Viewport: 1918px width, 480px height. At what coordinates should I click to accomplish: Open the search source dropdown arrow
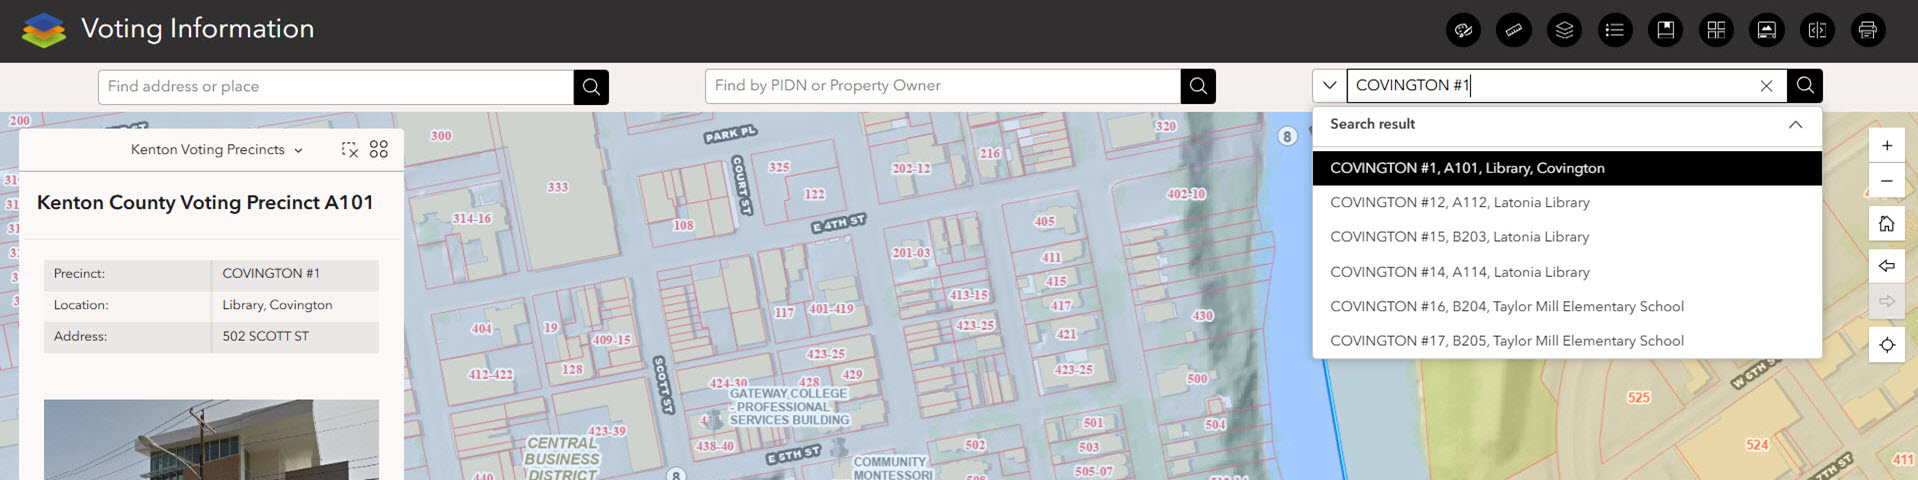coord(1329,86)
